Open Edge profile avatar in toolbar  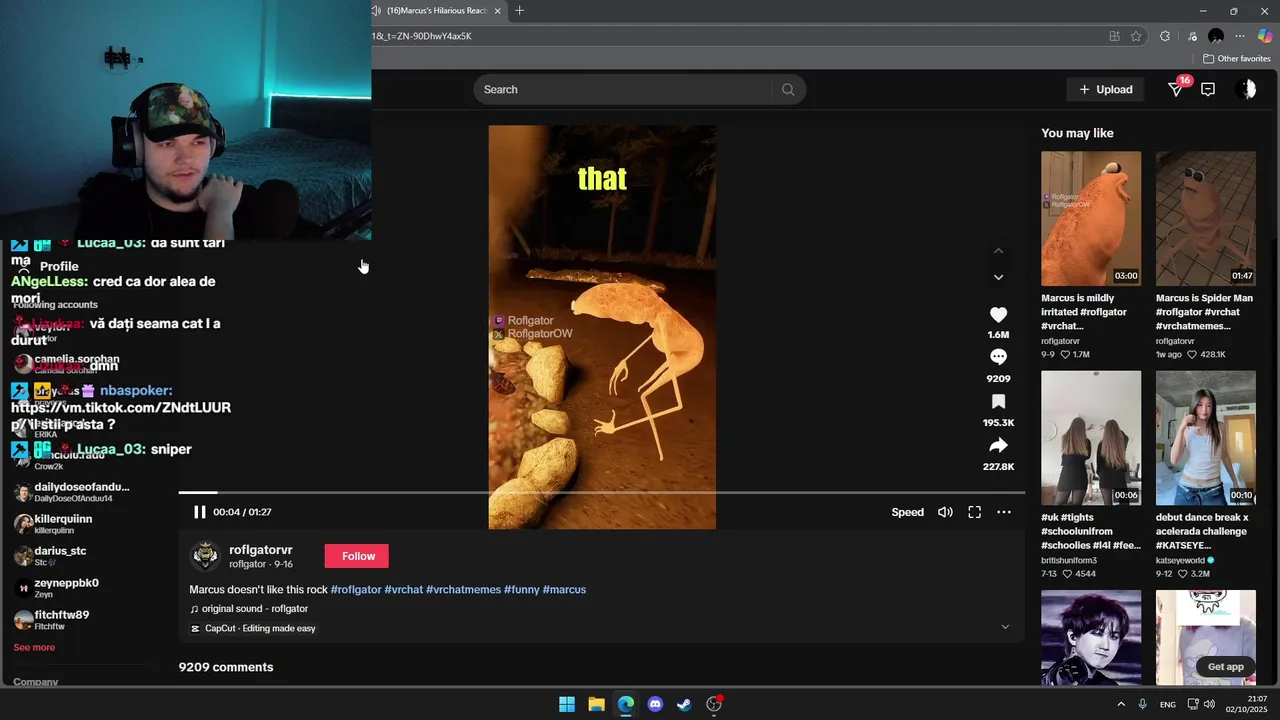coord(1216,36)
